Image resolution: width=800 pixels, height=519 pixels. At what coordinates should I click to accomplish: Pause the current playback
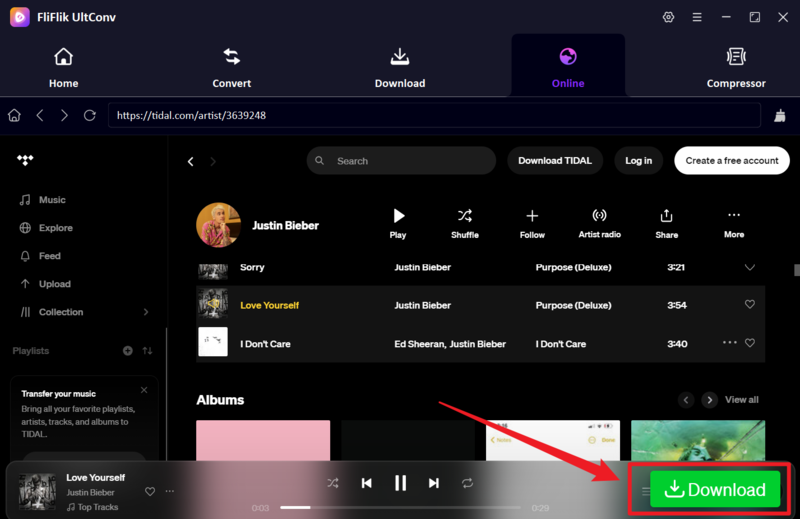pyautogui.click(x=401, y=483)
